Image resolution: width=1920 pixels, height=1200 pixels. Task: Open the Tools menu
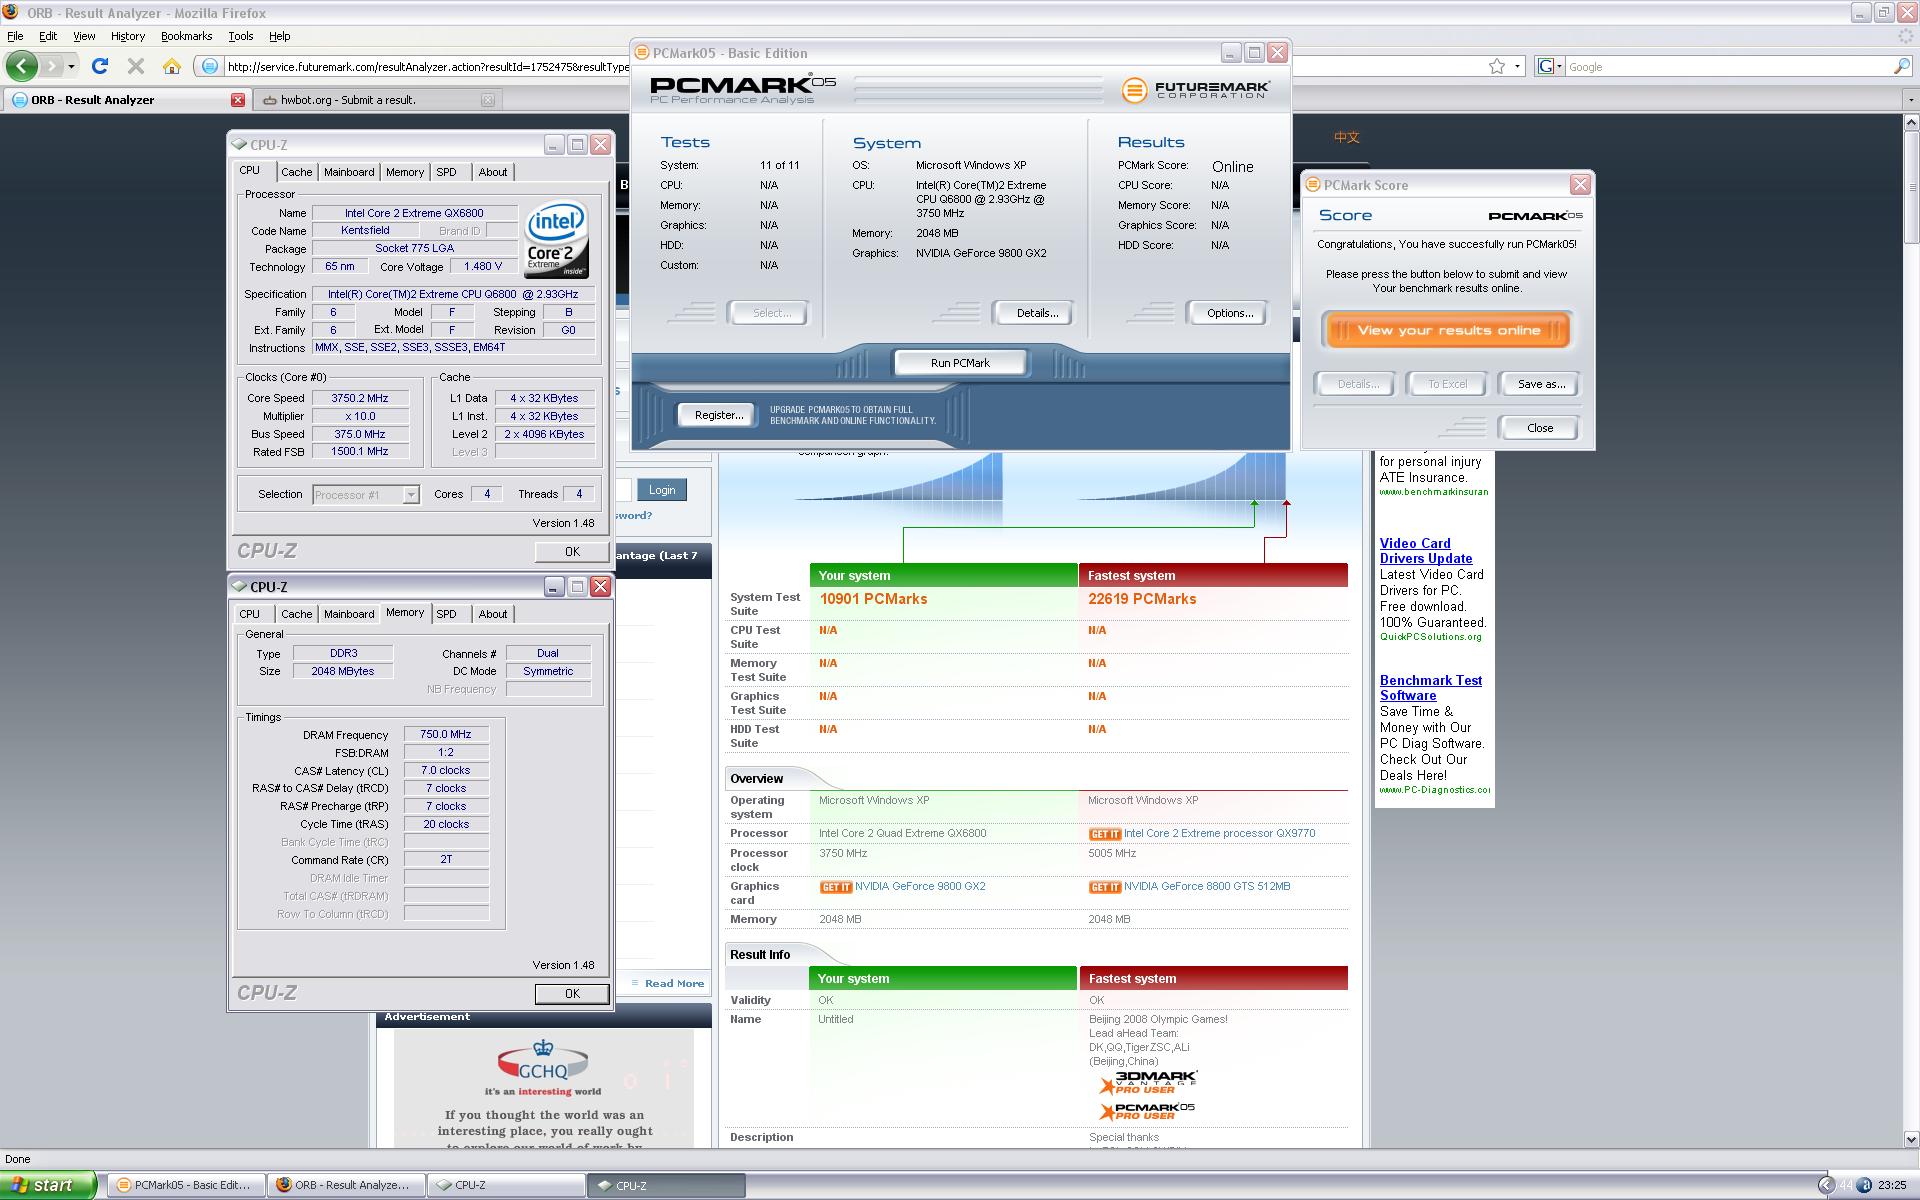tap(241, 36)
